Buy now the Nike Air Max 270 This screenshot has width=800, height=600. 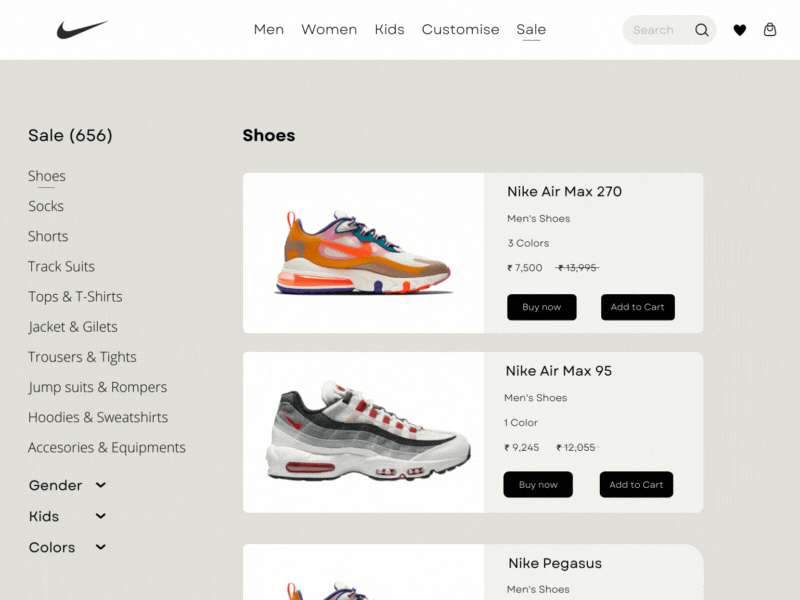click(x=541, y=307)
